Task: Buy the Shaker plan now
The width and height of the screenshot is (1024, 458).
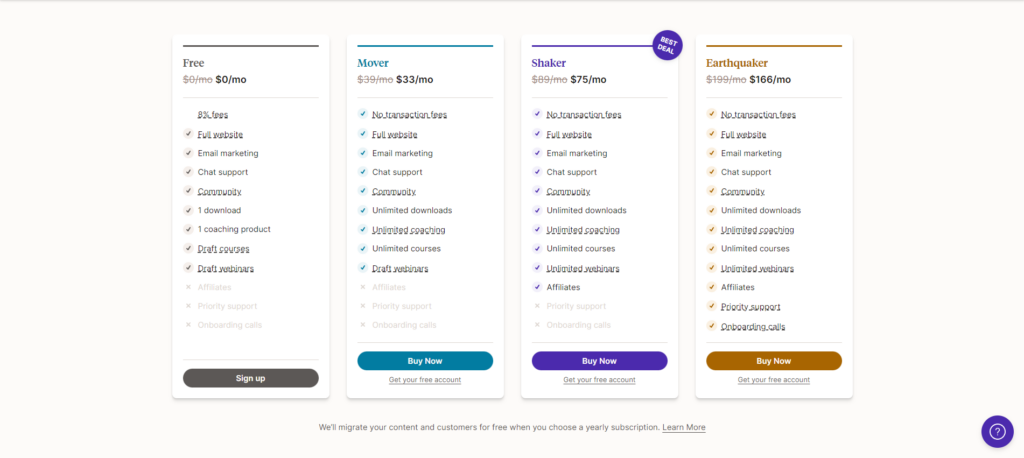Action: [x=600, y=361]
